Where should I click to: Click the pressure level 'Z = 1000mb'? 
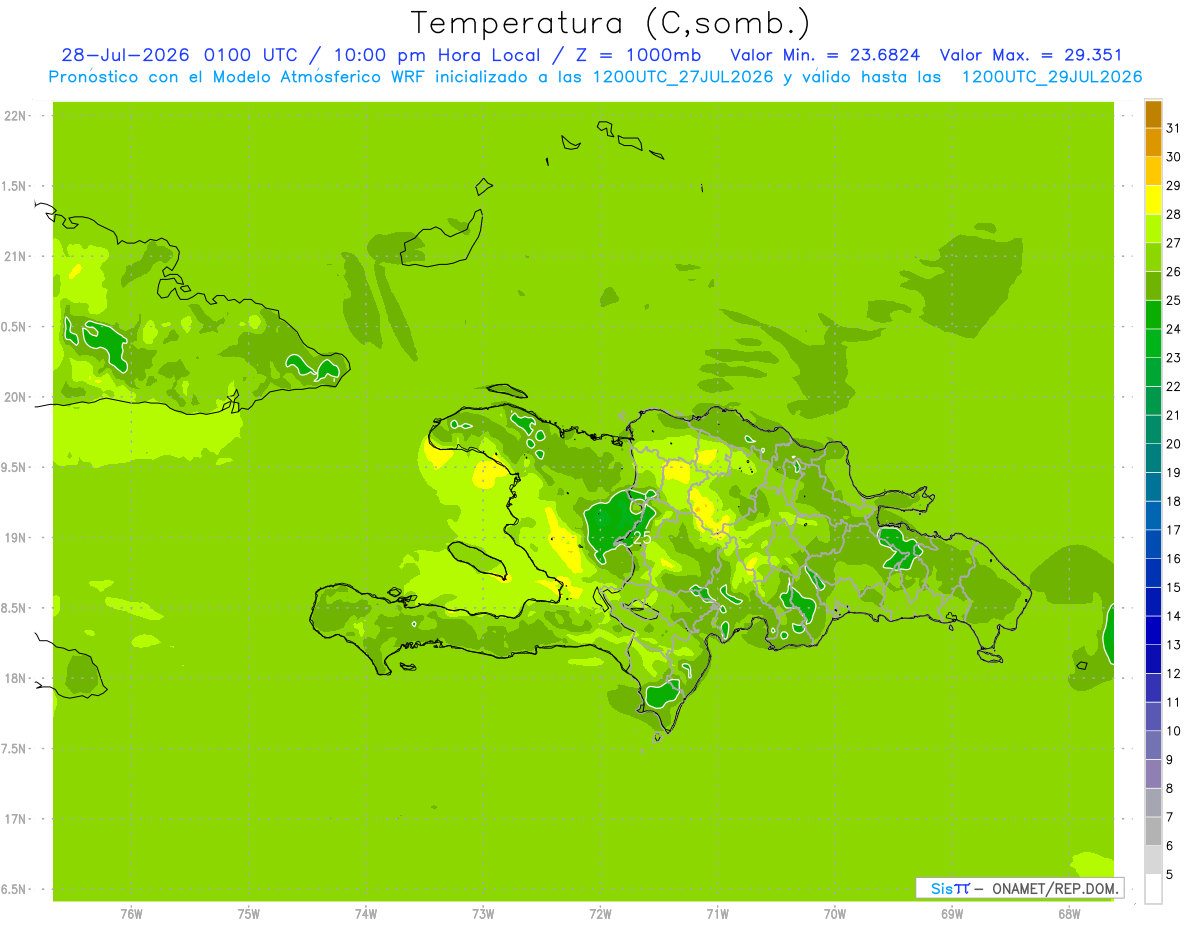point(637,55)
